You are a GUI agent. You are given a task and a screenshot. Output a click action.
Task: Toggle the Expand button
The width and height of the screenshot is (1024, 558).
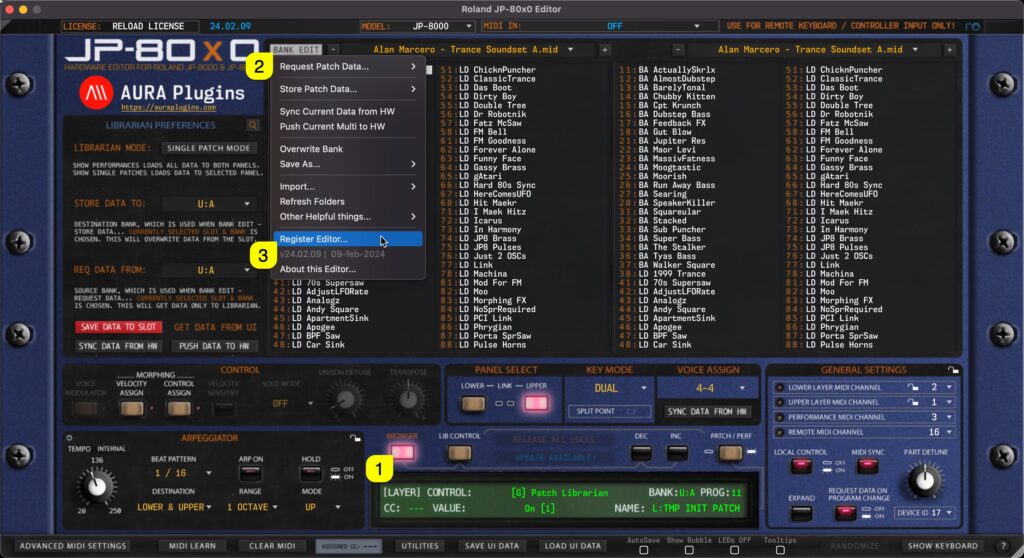[801, 513]
